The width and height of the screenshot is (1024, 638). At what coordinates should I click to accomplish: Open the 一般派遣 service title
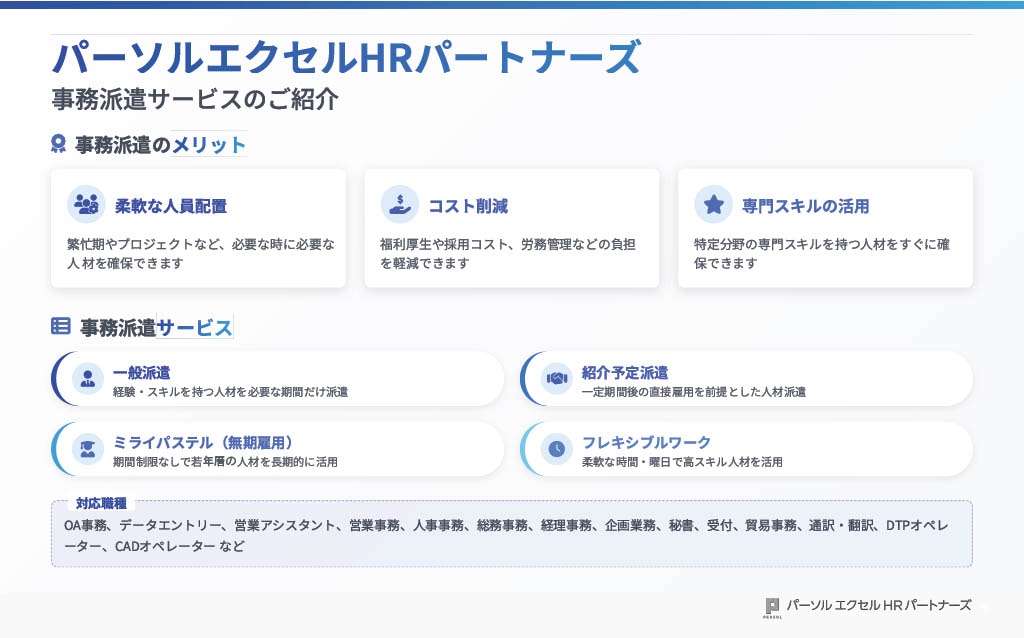(142, 372)
